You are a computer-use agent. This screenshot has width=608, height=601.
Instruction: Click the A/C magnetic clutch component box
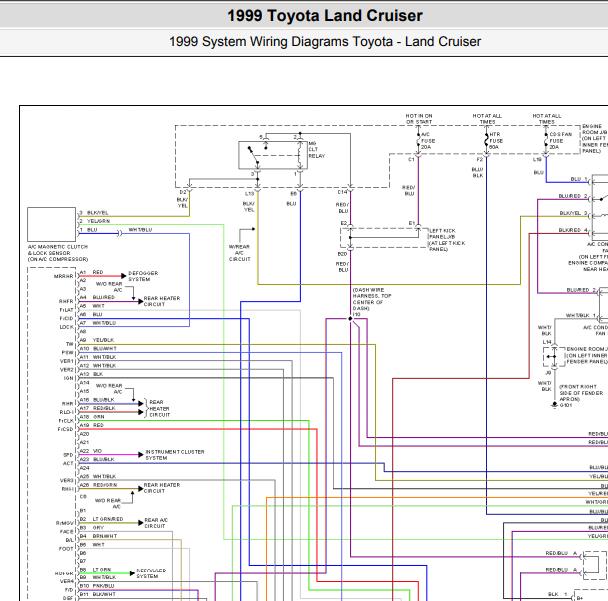[52, 225]
